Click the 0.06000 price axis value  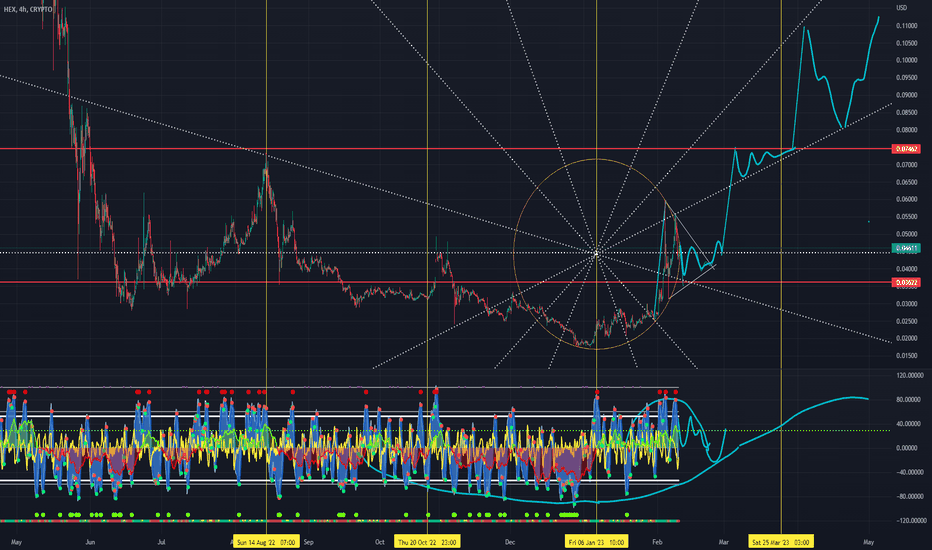pos(906,200)
